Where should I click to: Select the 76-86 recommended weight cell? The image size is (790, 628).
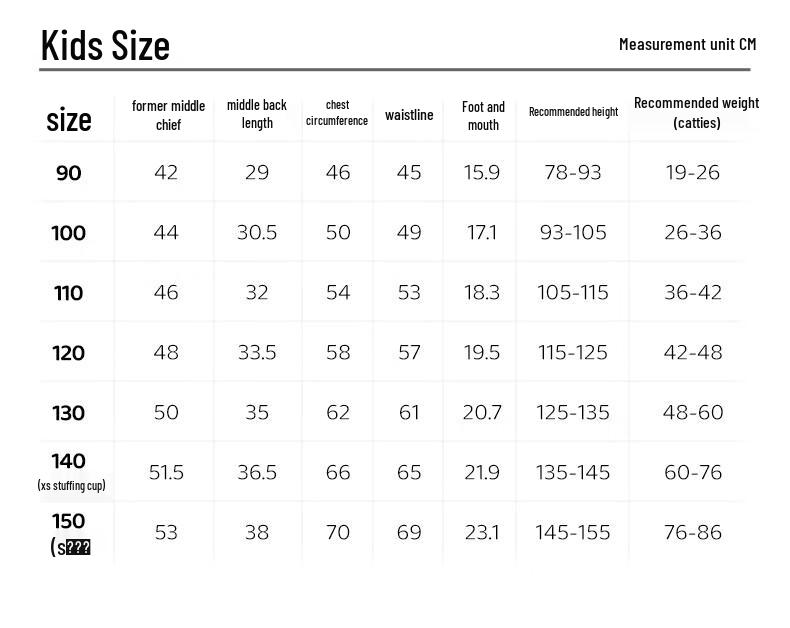tap(693, 532)
